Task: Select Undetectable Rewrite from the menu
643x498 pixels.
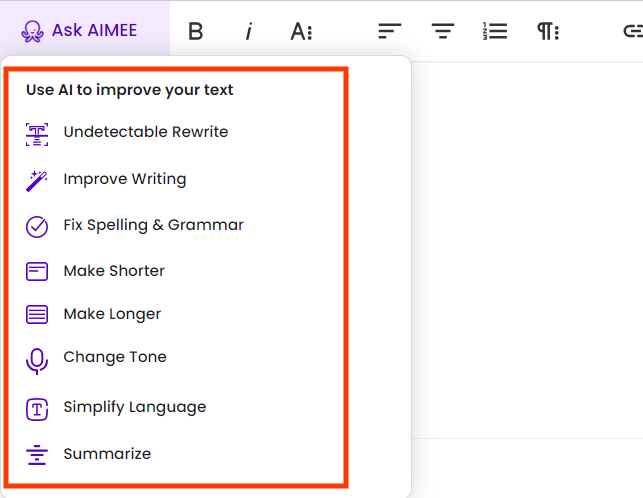Action: pos(145,132)
